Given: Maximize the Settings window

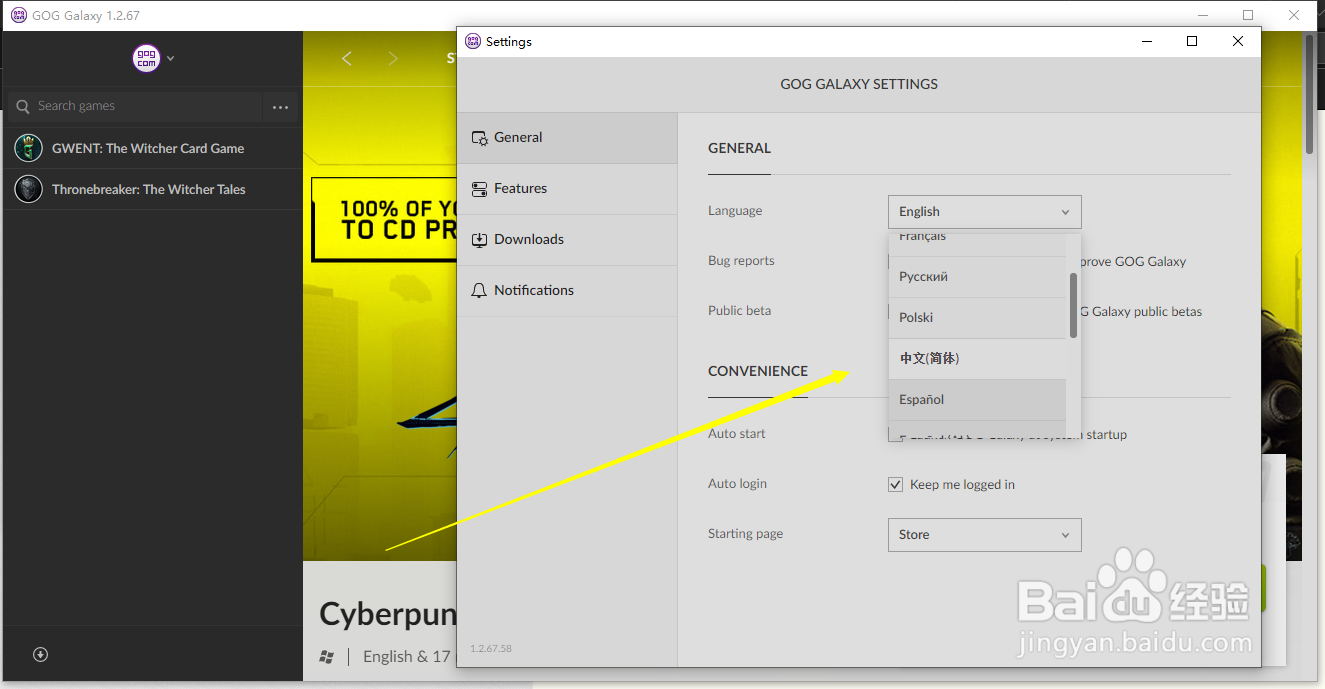Looking at the screenshot, I should point(1192,41).
